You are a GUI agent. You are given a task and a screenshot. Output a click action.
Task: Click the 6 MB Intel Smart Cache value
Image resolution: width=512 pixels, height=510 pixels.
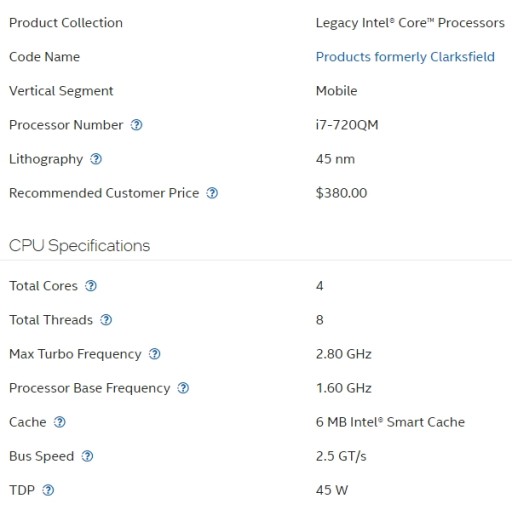390,422
